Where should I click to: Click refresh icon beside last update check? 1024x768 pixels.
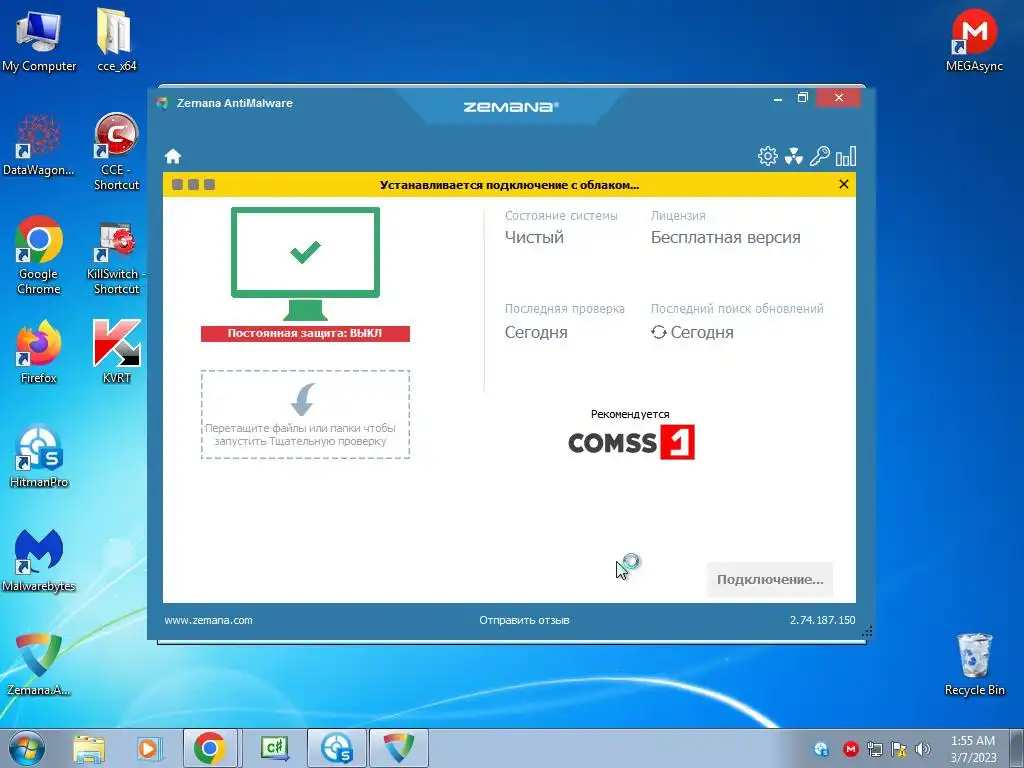[x=658, y=332]
